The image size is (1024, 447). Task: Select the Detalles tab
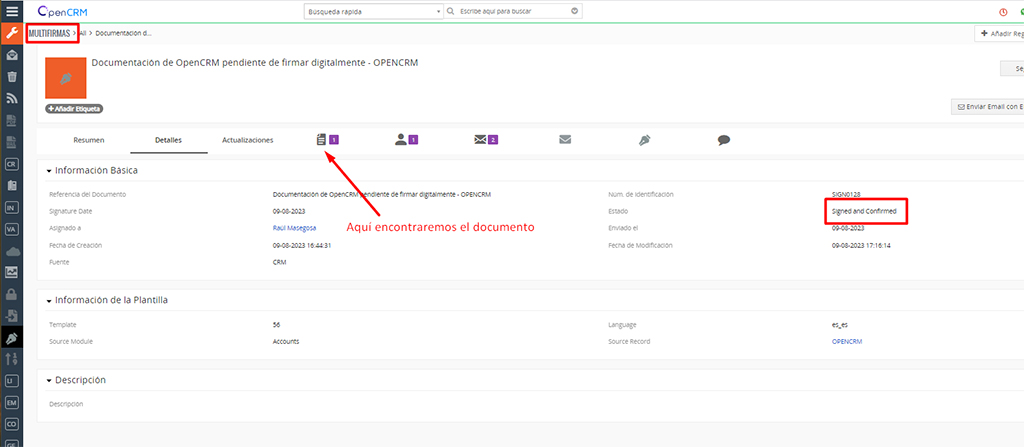168,140
